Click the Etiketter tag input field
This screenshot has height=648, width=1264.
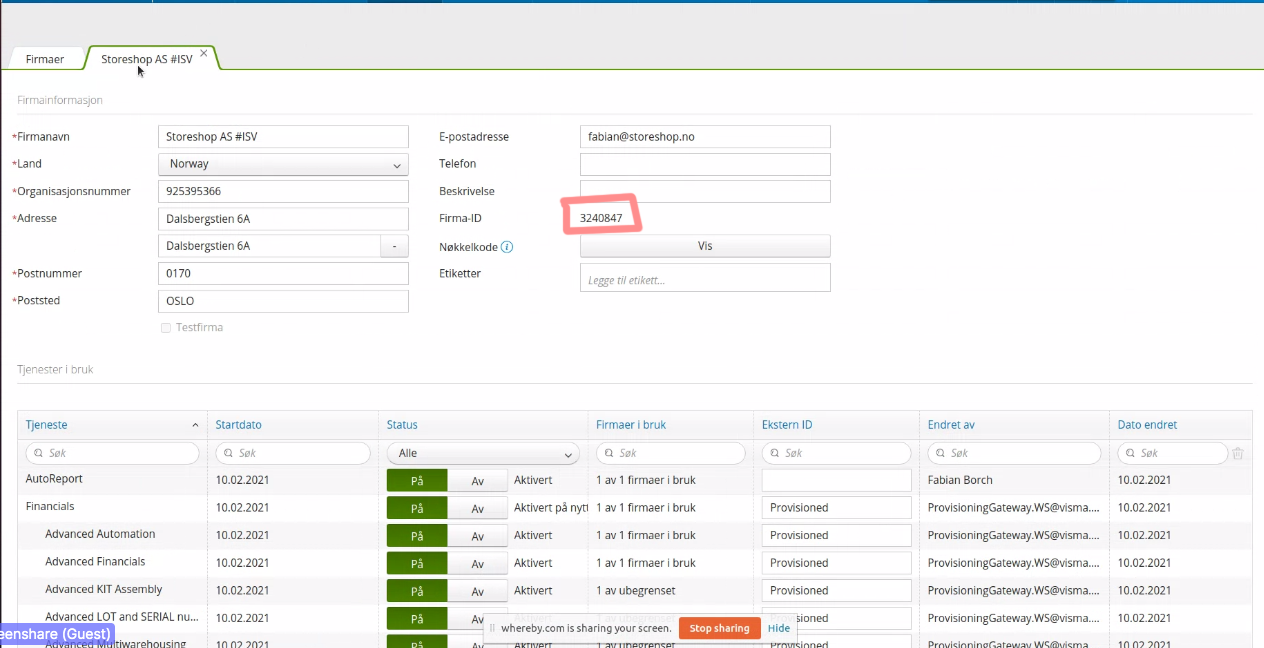[x=705, y=279]
